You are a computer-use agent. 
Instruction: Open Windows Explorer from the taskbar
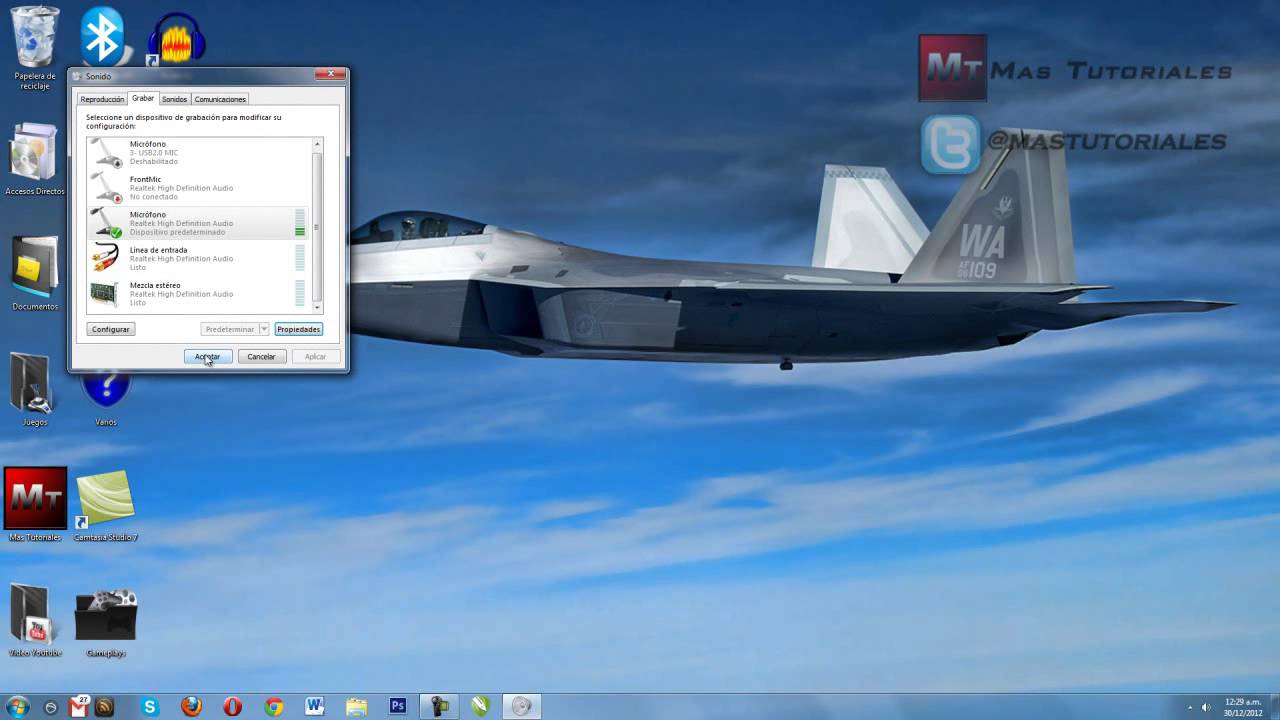click(356, 707)
